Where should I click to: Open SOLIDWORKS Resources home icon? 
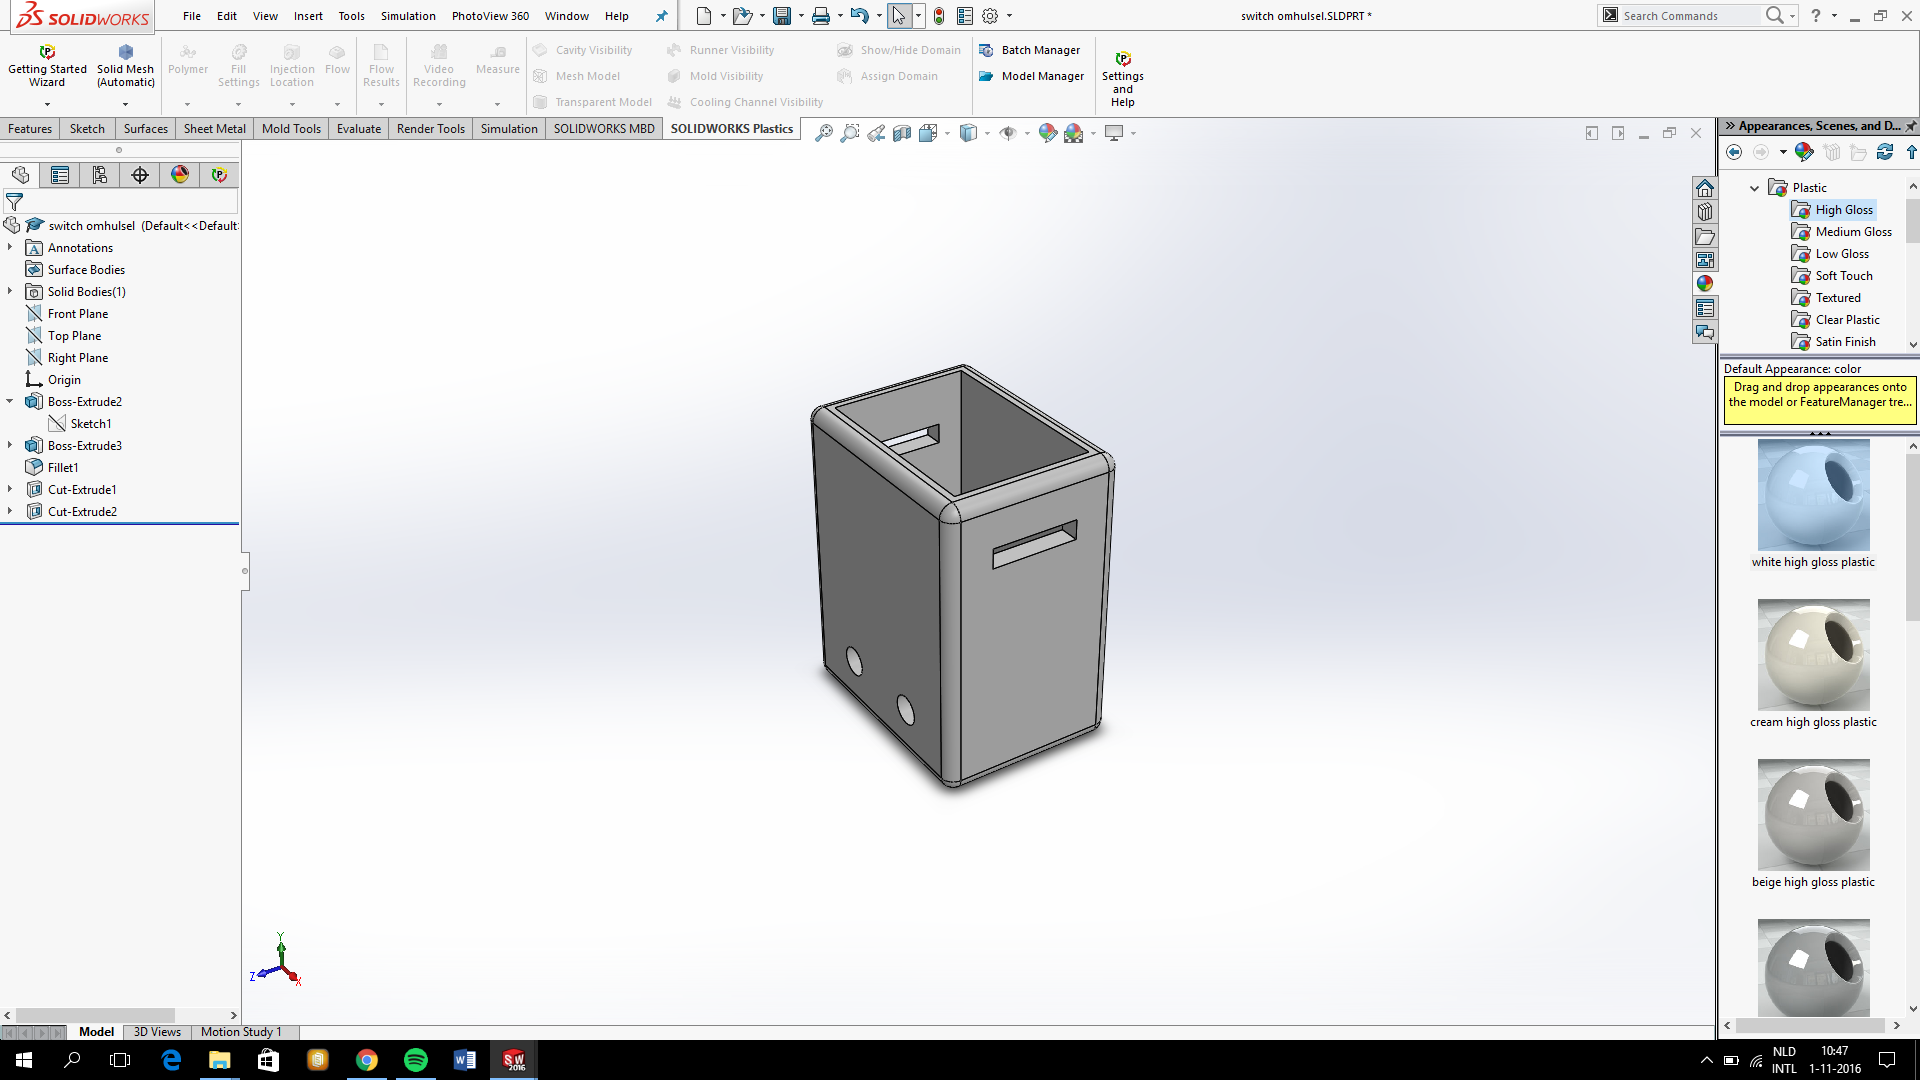tap(1705, 188)
